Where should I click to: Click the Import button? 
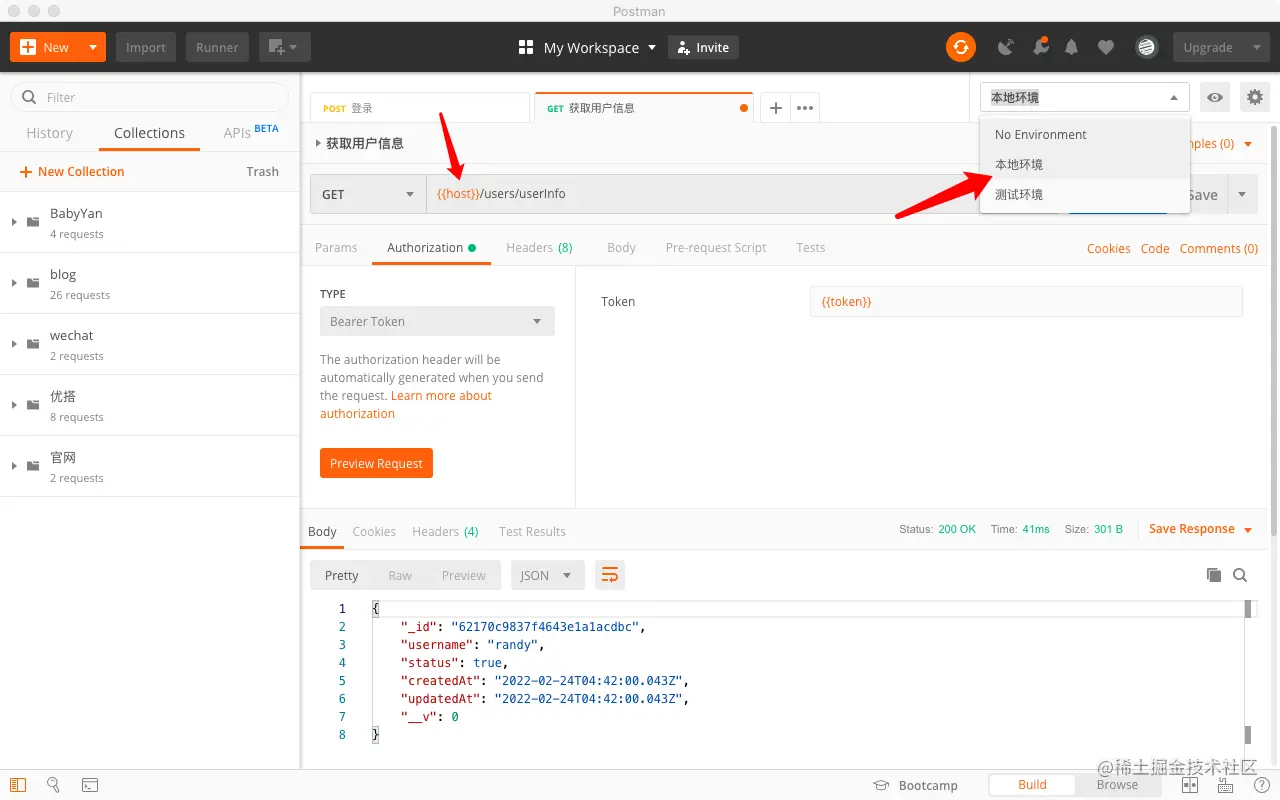point(146,47)
